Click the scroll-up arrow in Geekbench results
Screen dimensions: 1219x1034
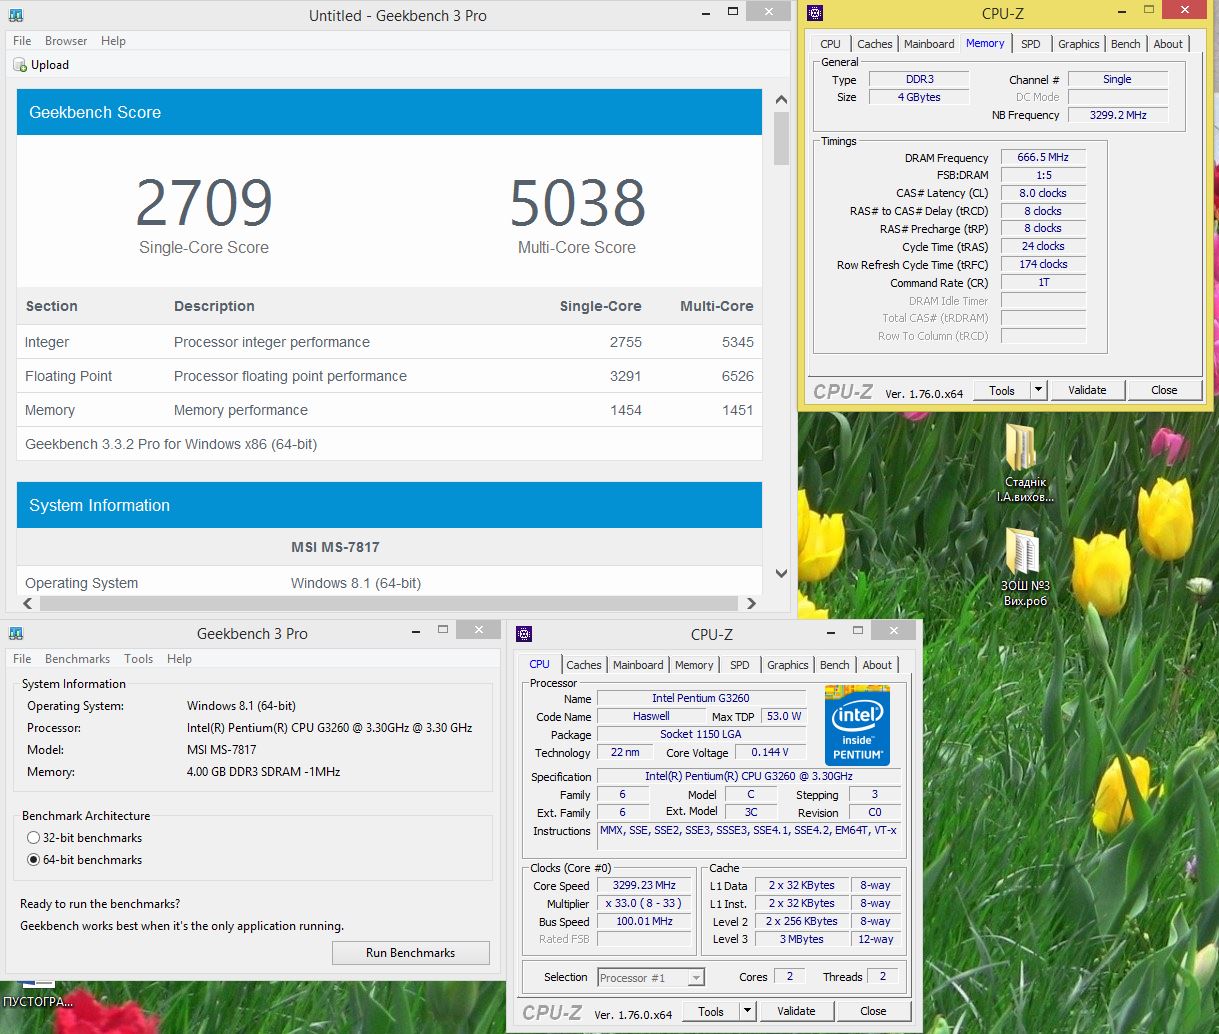tap(782, 100)
